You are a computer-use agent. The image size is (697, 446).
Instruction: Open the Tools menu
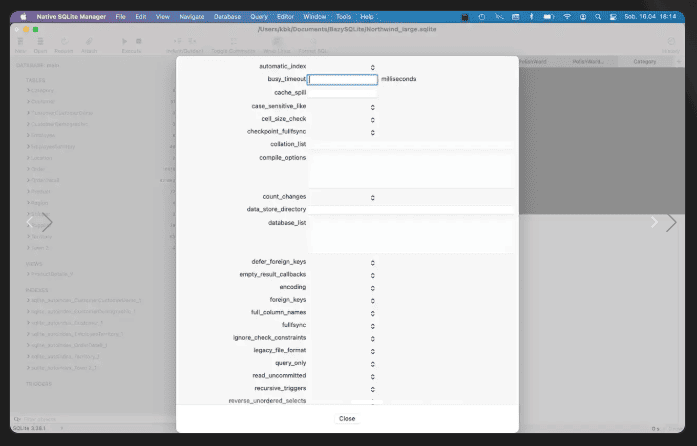343,16
